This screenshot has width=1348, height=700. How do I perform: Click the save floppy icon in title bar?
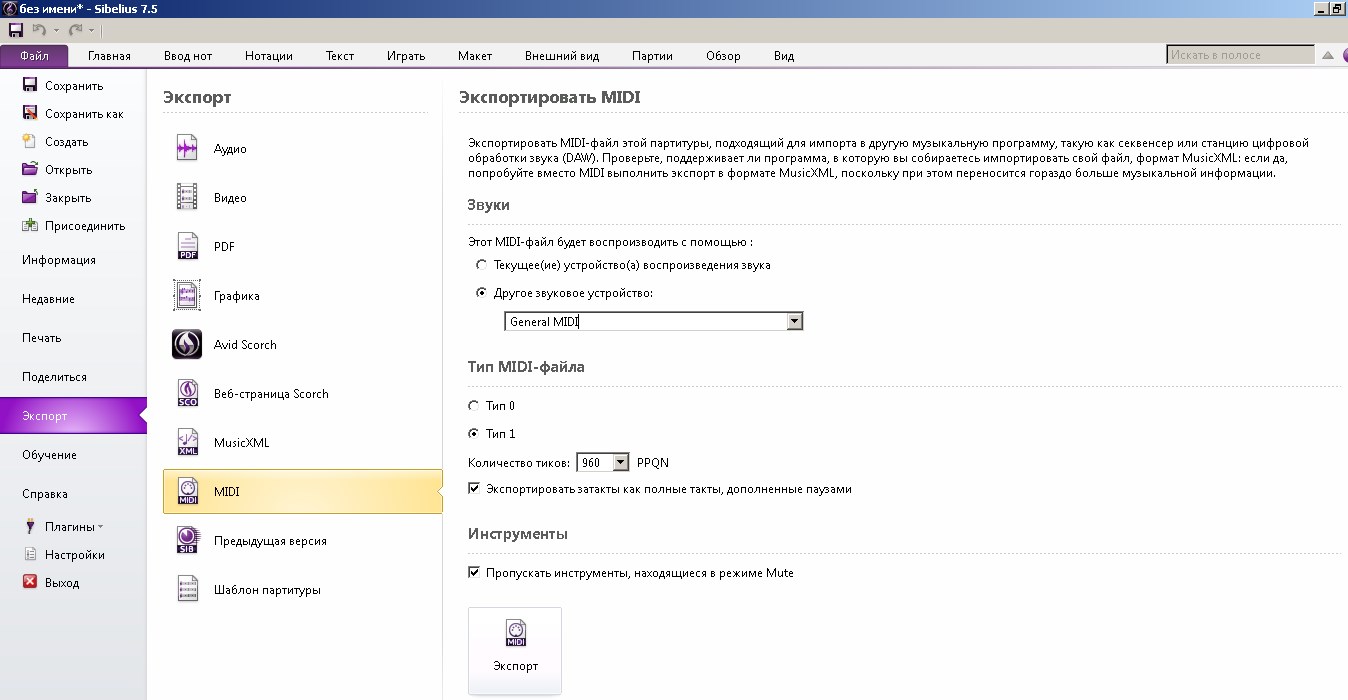pos(16,30)
